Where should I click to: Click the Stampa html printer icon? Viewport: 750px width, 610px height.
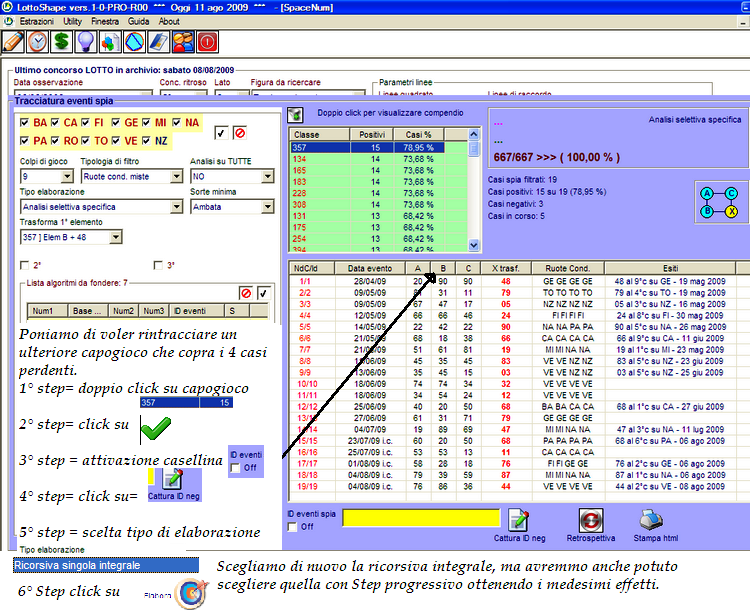651,520
